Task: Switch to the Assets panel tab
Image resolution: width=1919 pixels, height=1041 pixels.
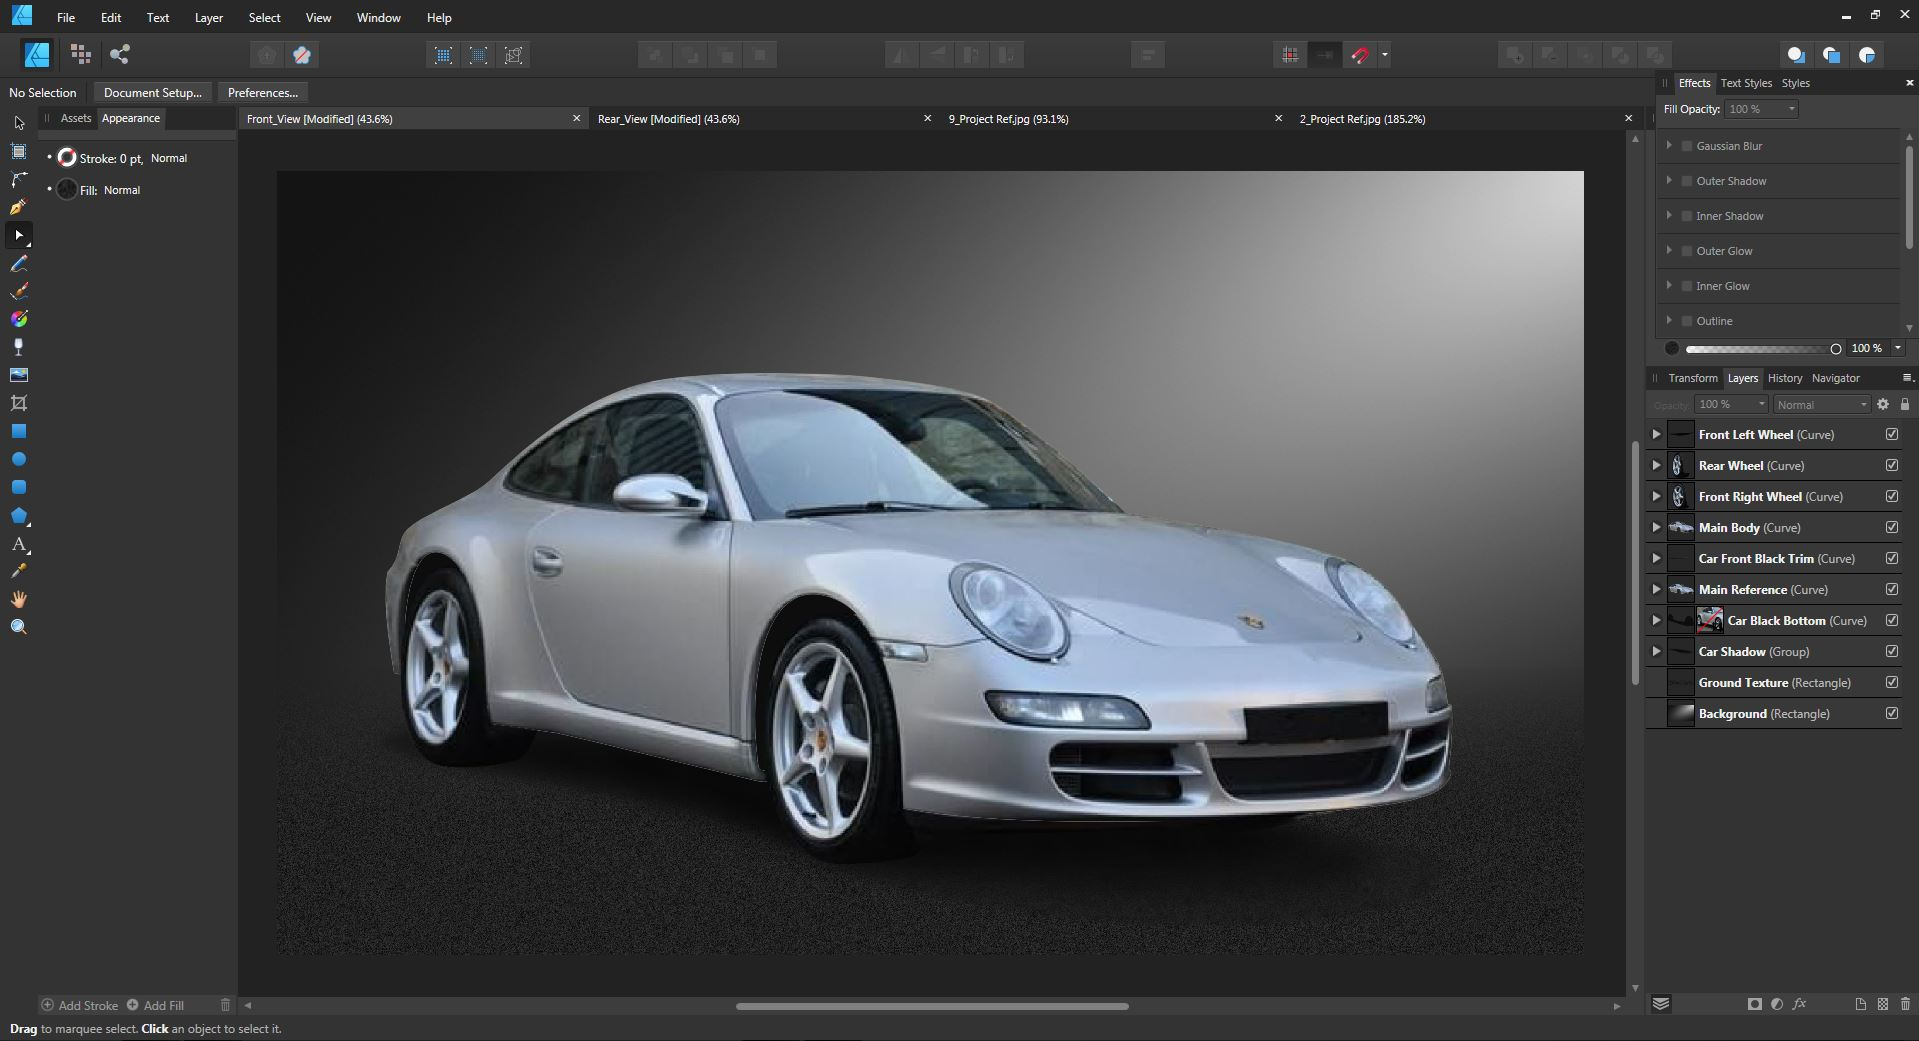Action: click(76, 118)
